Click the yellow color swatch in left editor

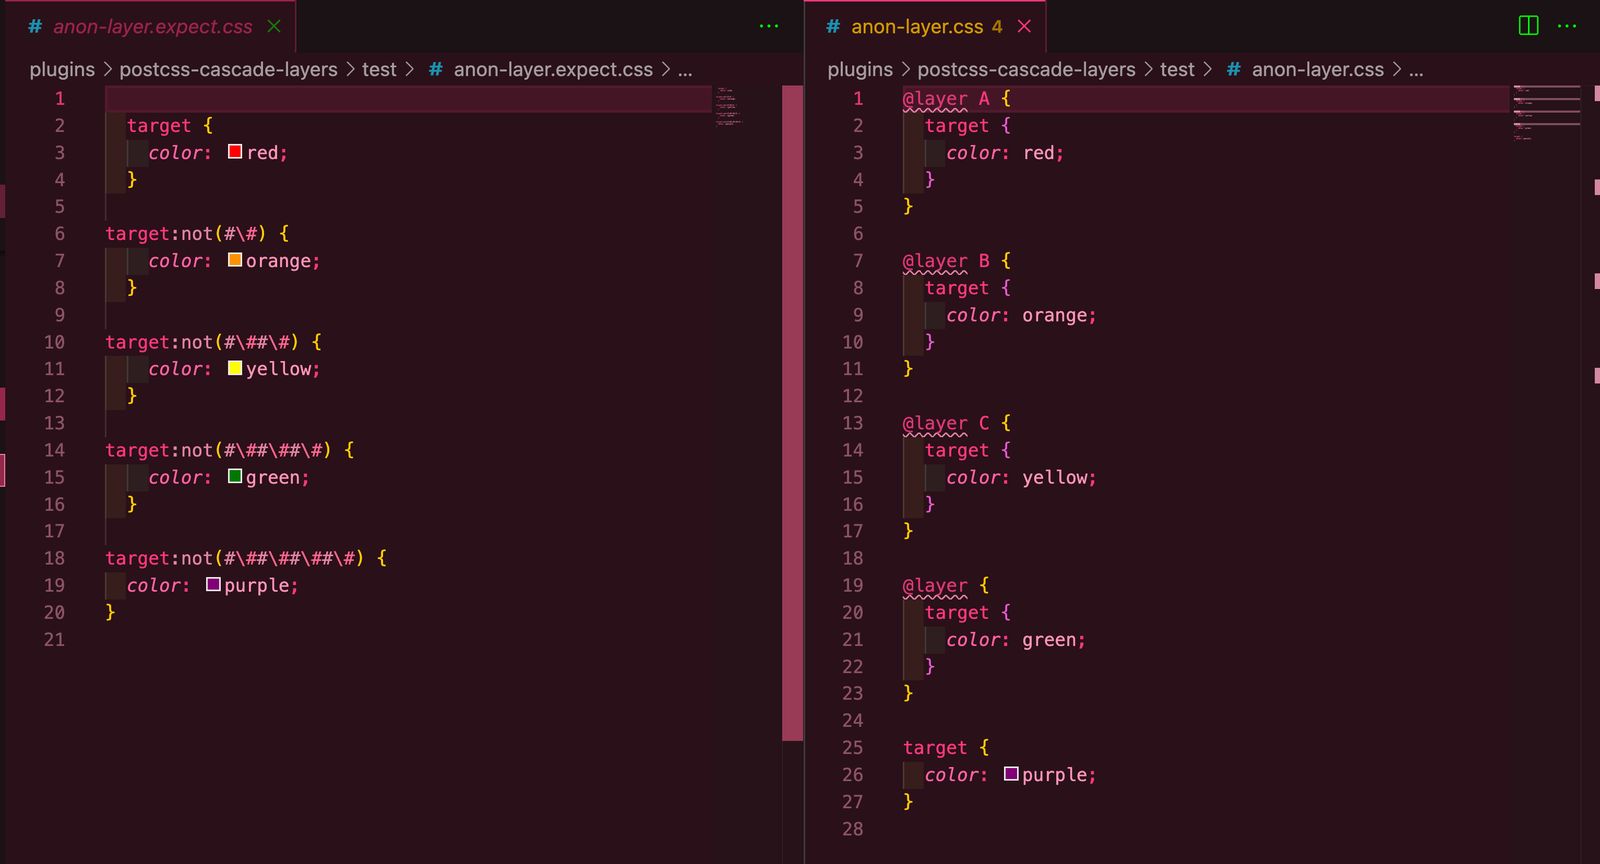point(235,368)
